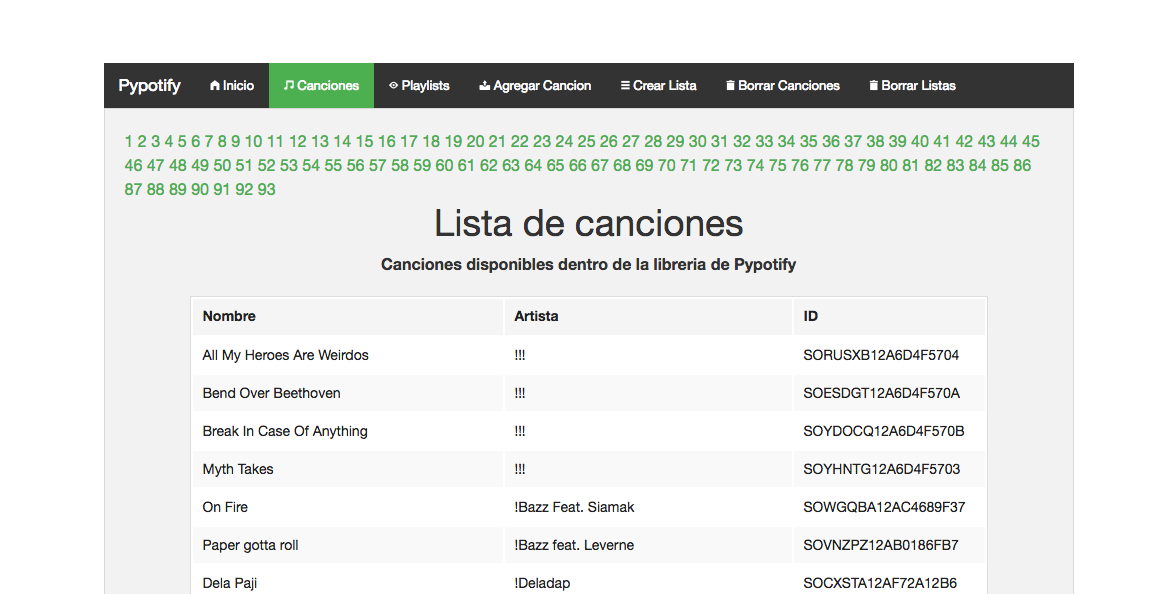
Task: Click the icon next to Playlists label
Action: (393, 85)
